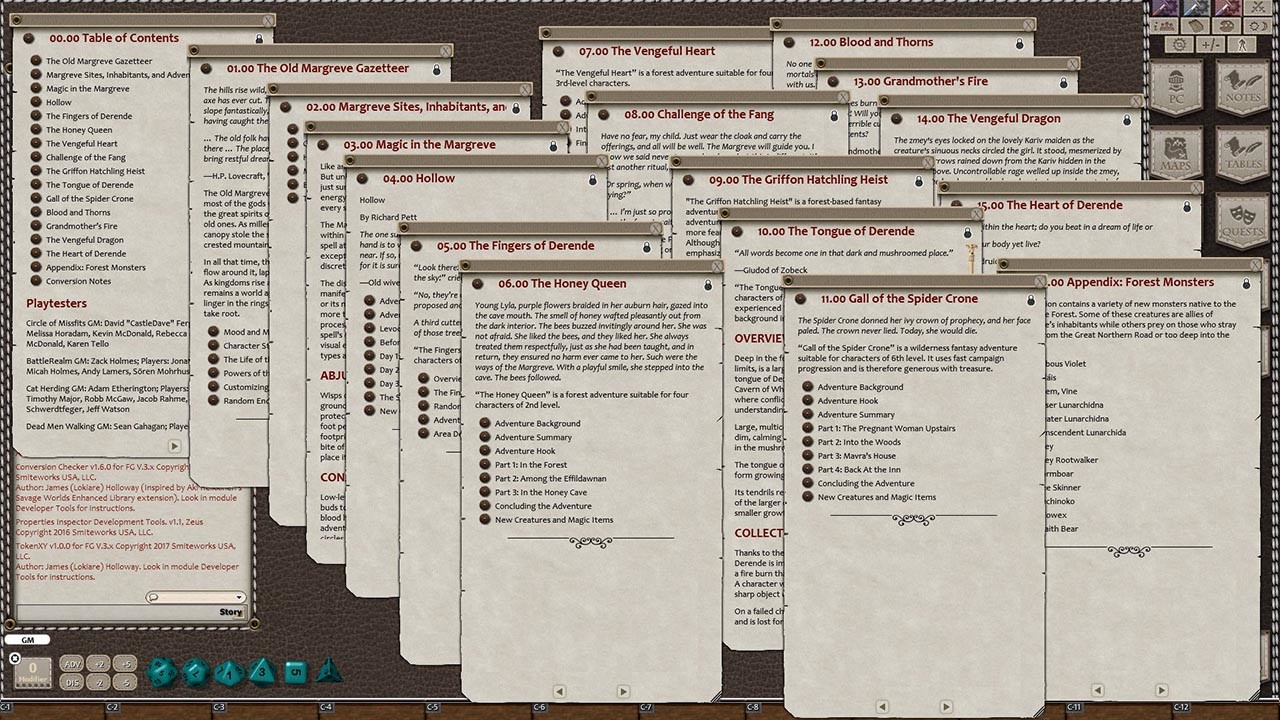Expand Adventure Background in Gall of the Spider Crone
The height and width of the screenshot is (720, 1280).
(862, 387)
